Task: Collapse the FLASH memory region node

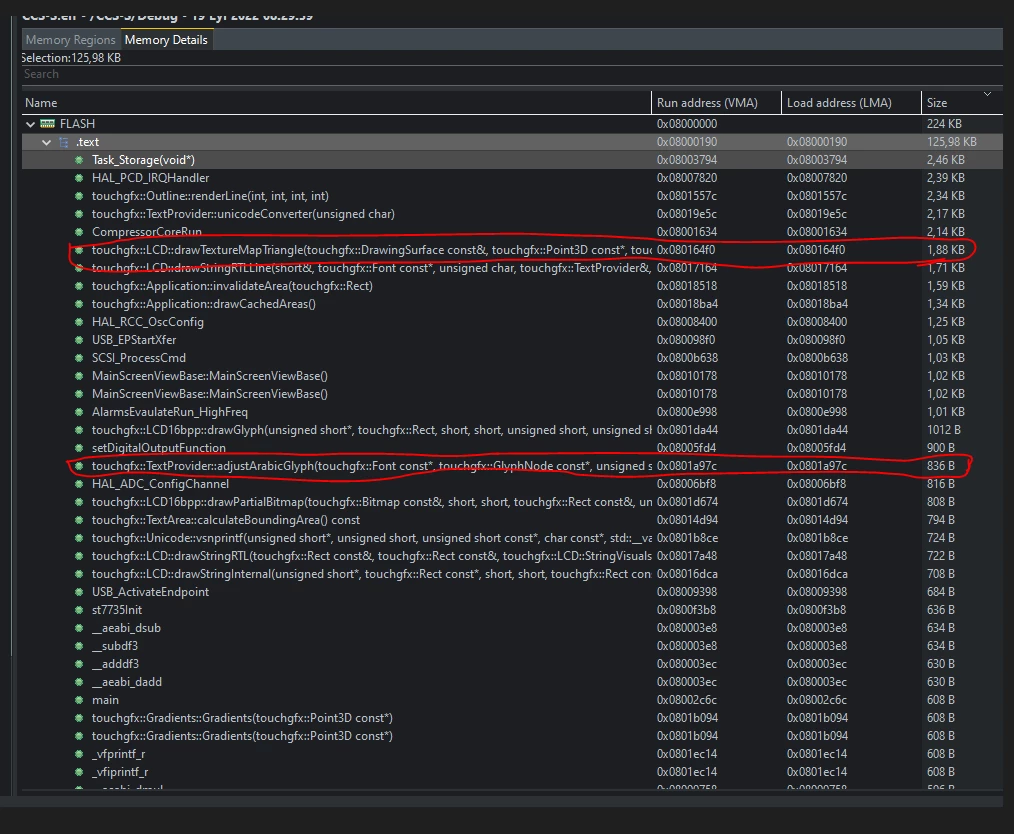Action: click(x=30, y=123)
